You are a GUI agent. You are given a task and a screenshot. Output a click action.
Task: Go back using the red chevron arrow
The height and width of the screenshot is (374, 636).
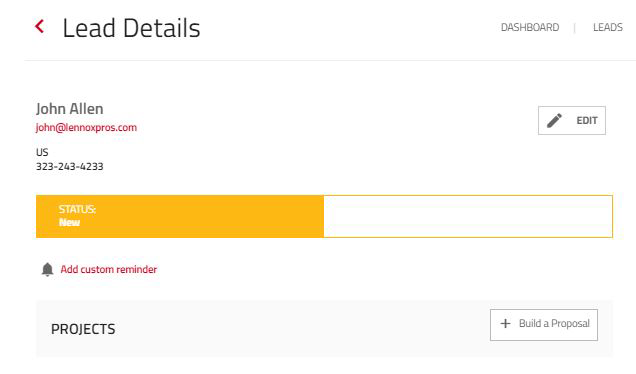[x=40, y=27]
